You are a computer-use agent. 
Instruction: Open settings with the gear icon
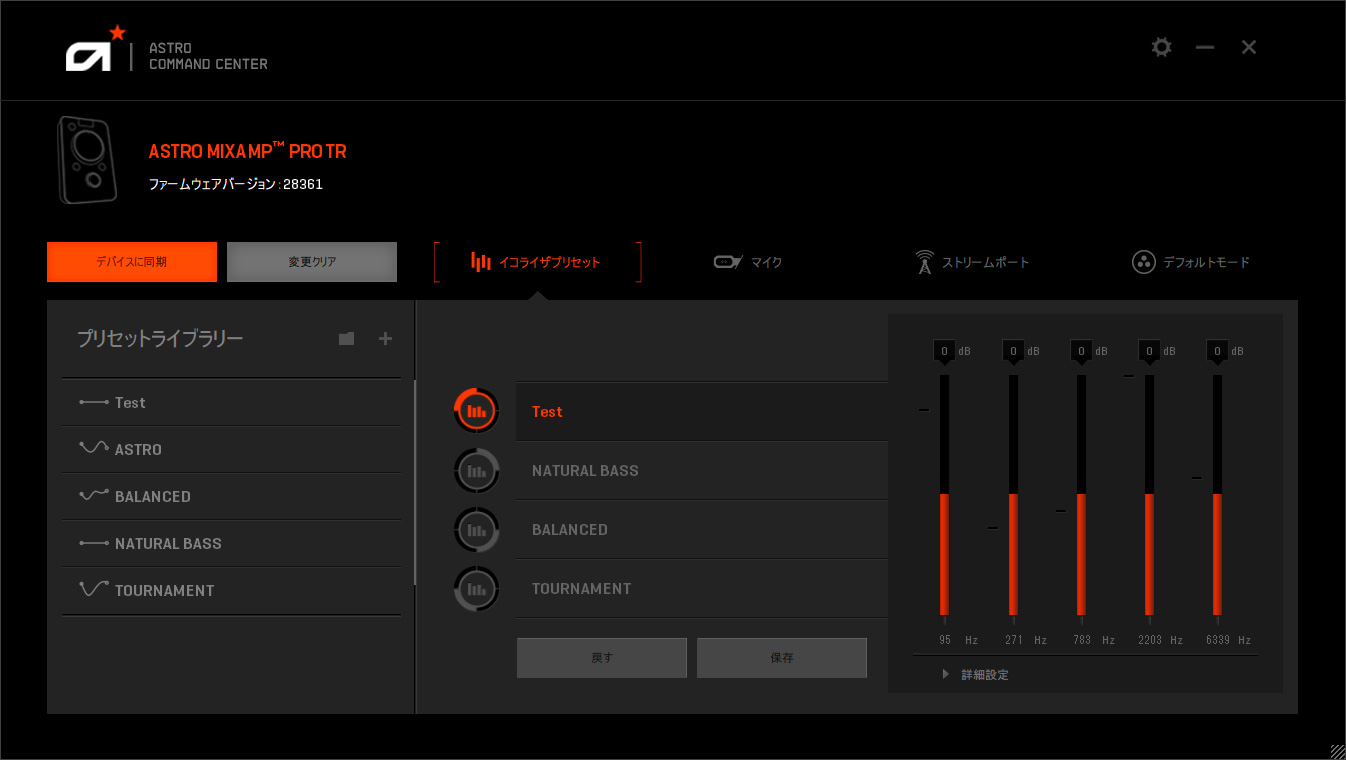(x=1161, y=47)
